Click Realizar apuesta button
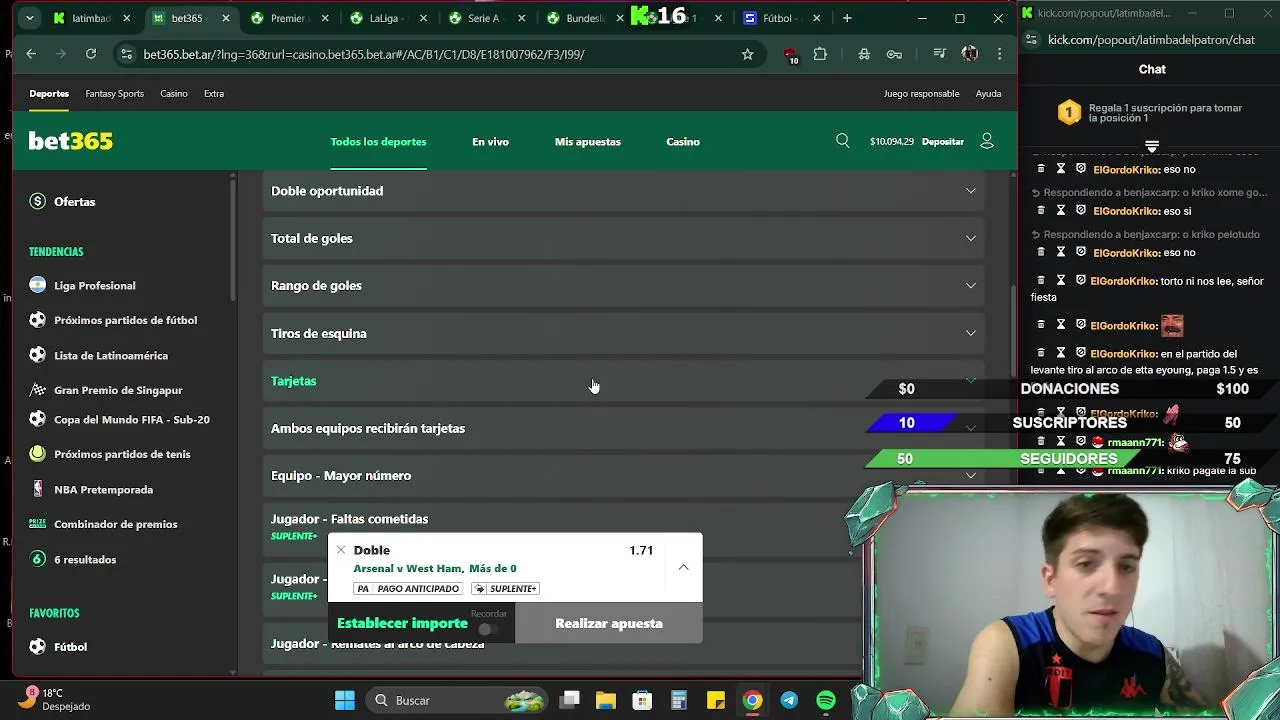The image size is (1280, 720). pos(609,623)
